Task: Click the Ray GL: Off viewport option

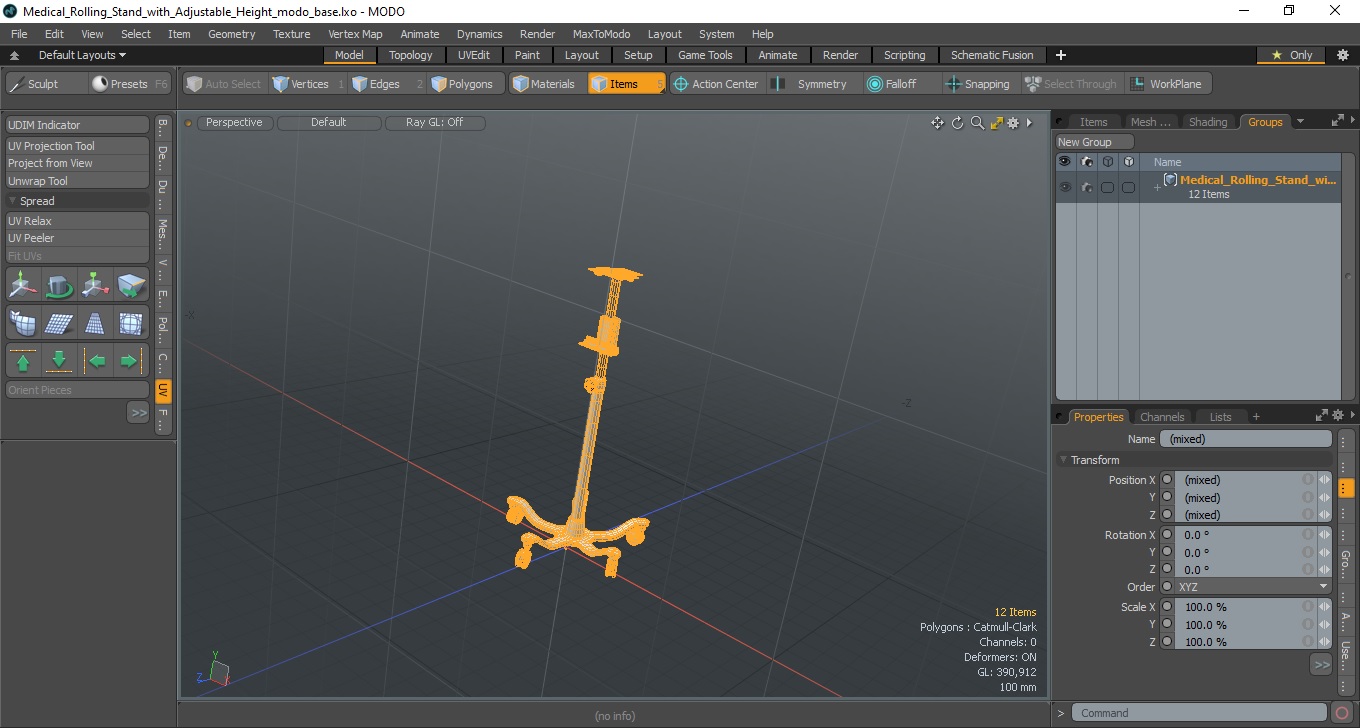Action: coord(435,123)
